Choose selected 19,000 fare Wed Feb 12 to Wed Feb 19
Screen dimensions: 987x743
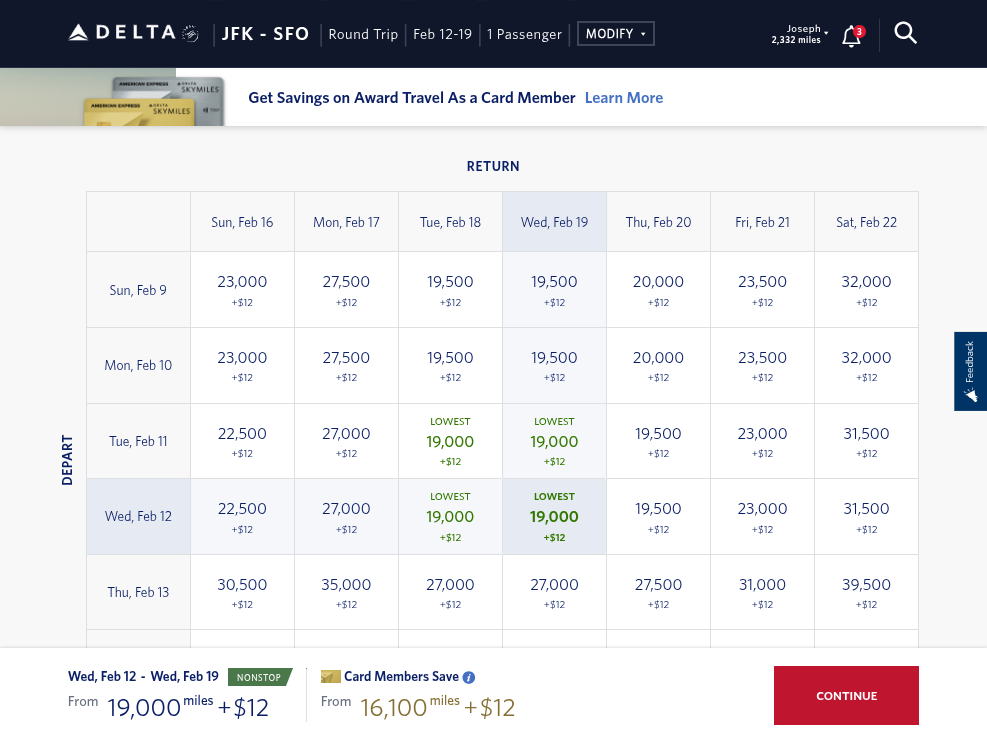[x=555, y=516]
